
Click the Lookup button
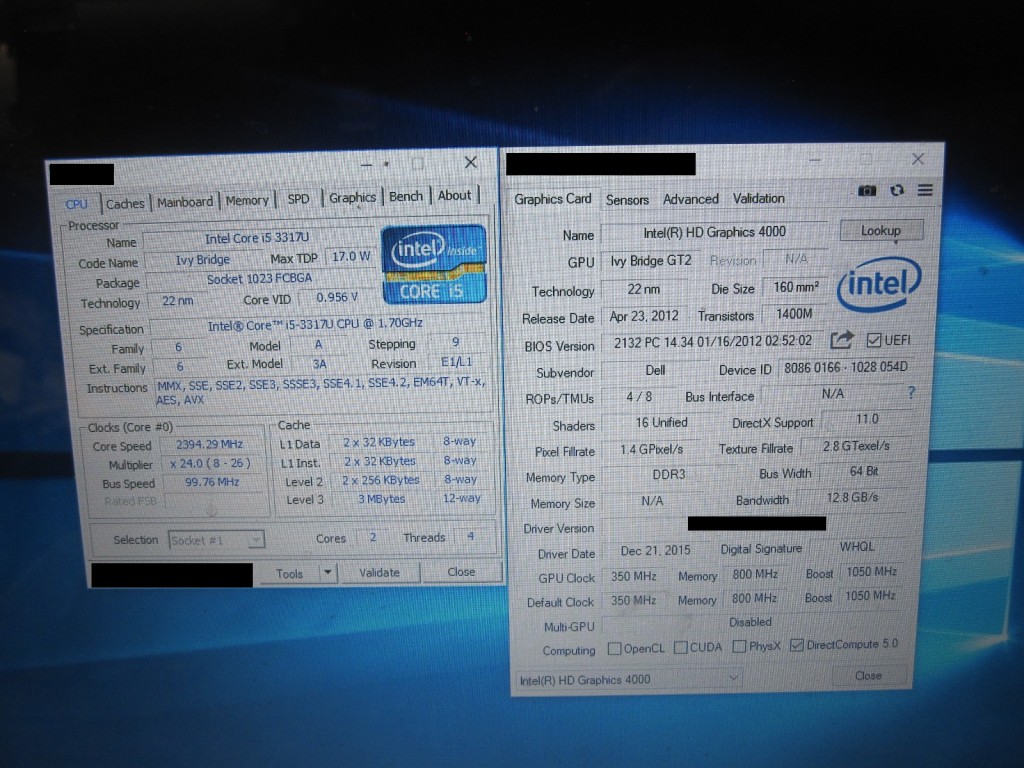[880, 231]
